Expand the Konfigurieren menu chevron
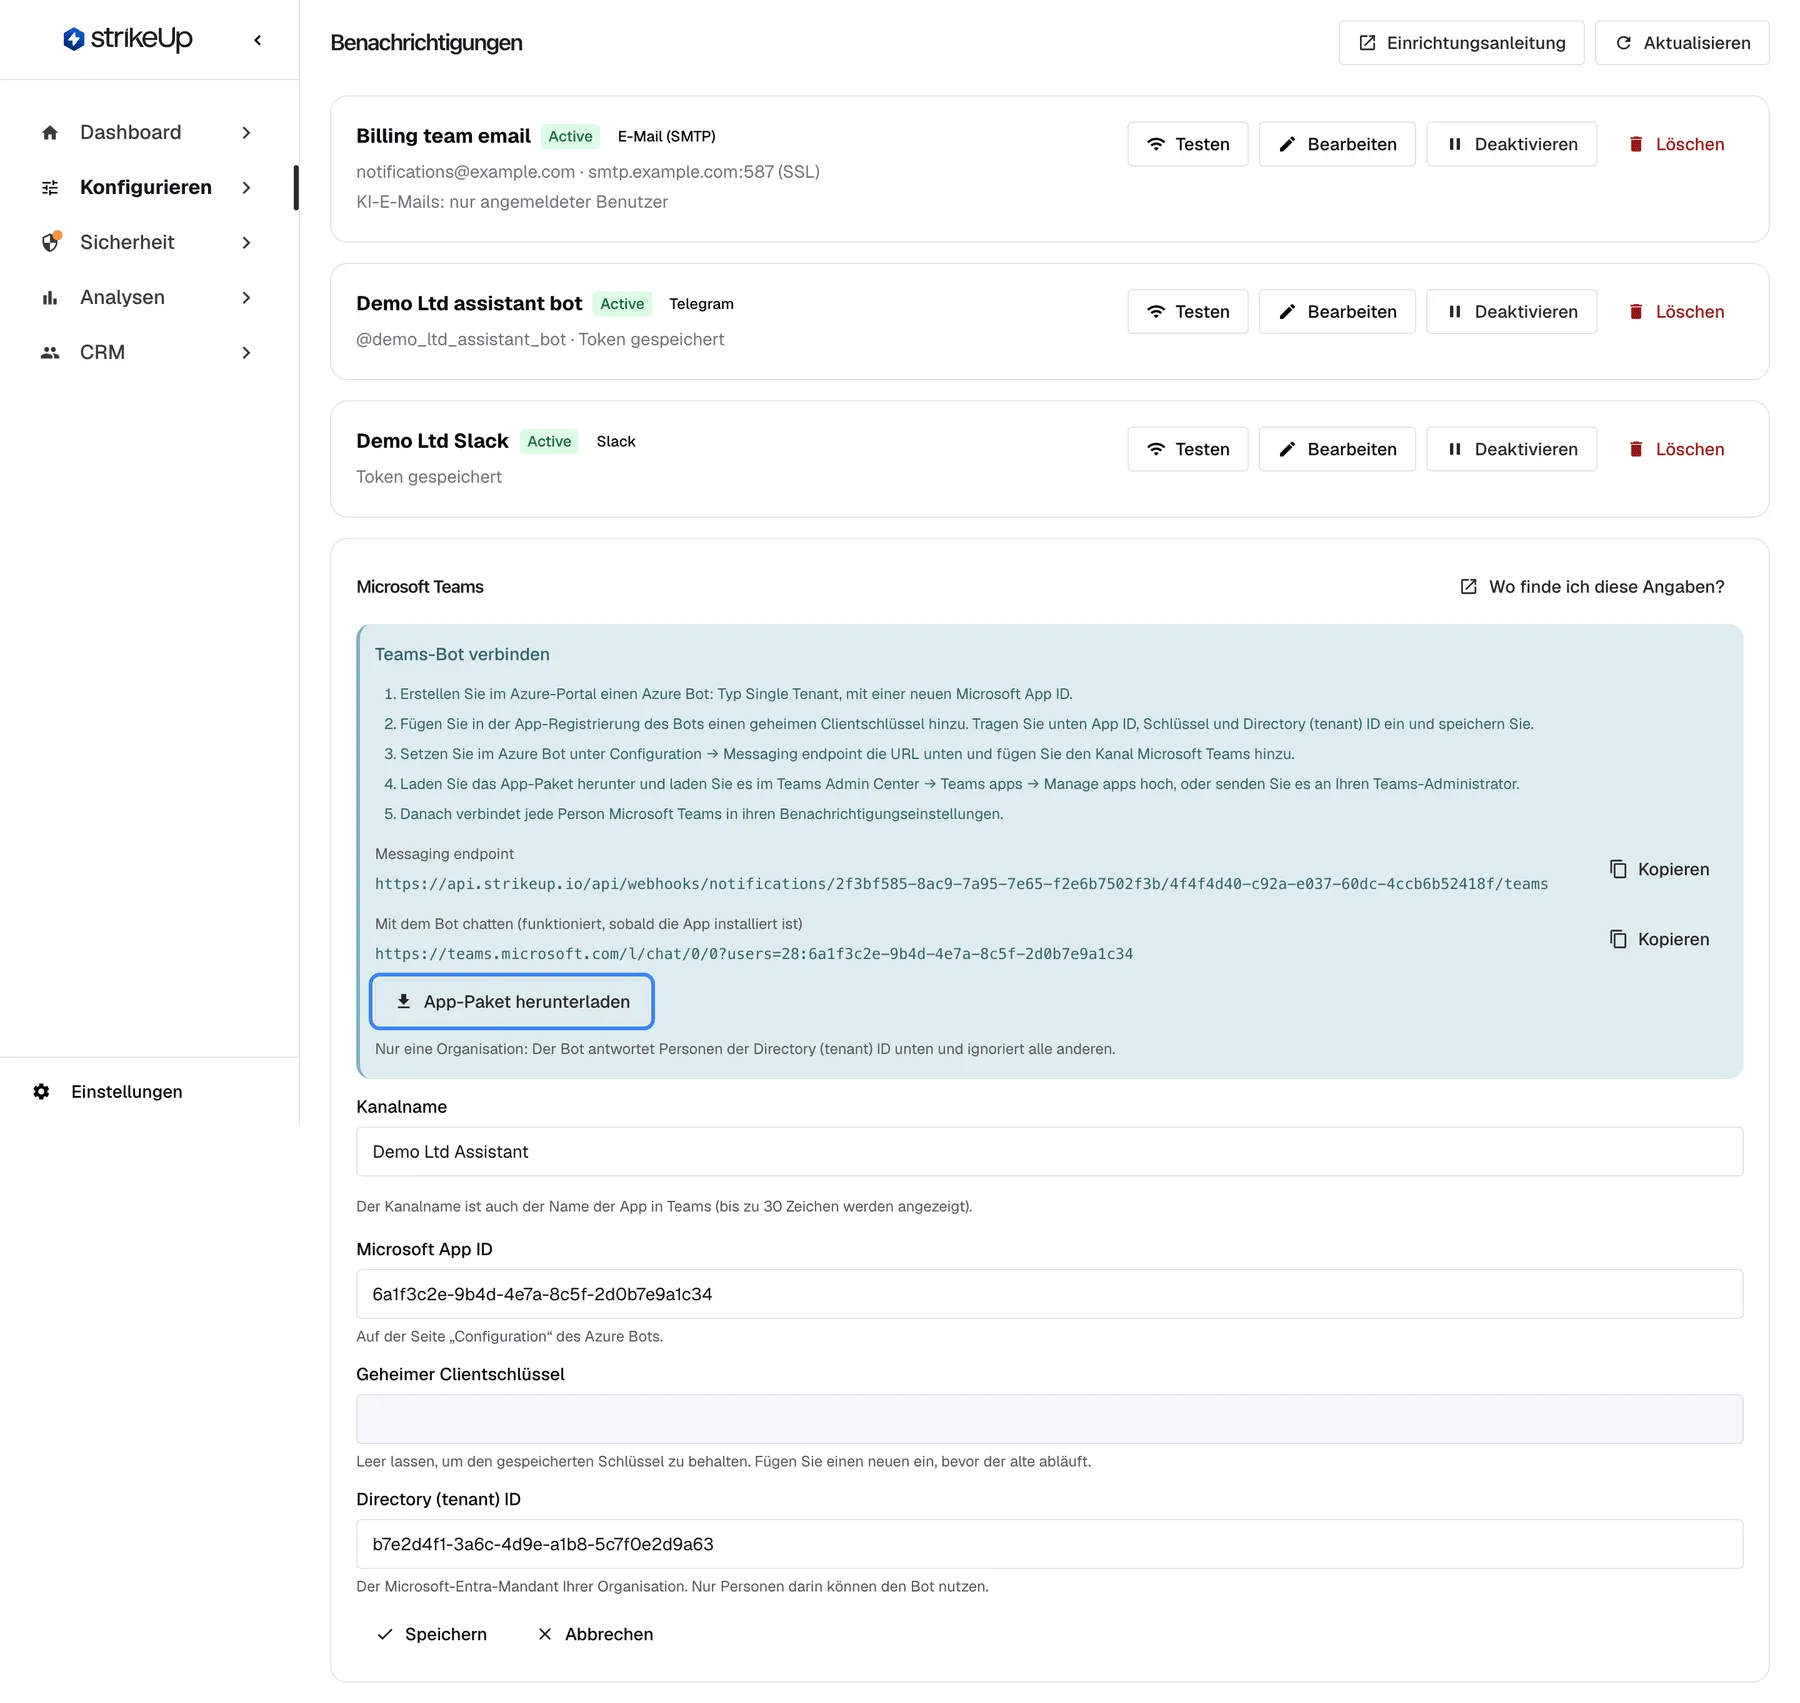This screenshot has height=1703, width=1800. point(246,188)
